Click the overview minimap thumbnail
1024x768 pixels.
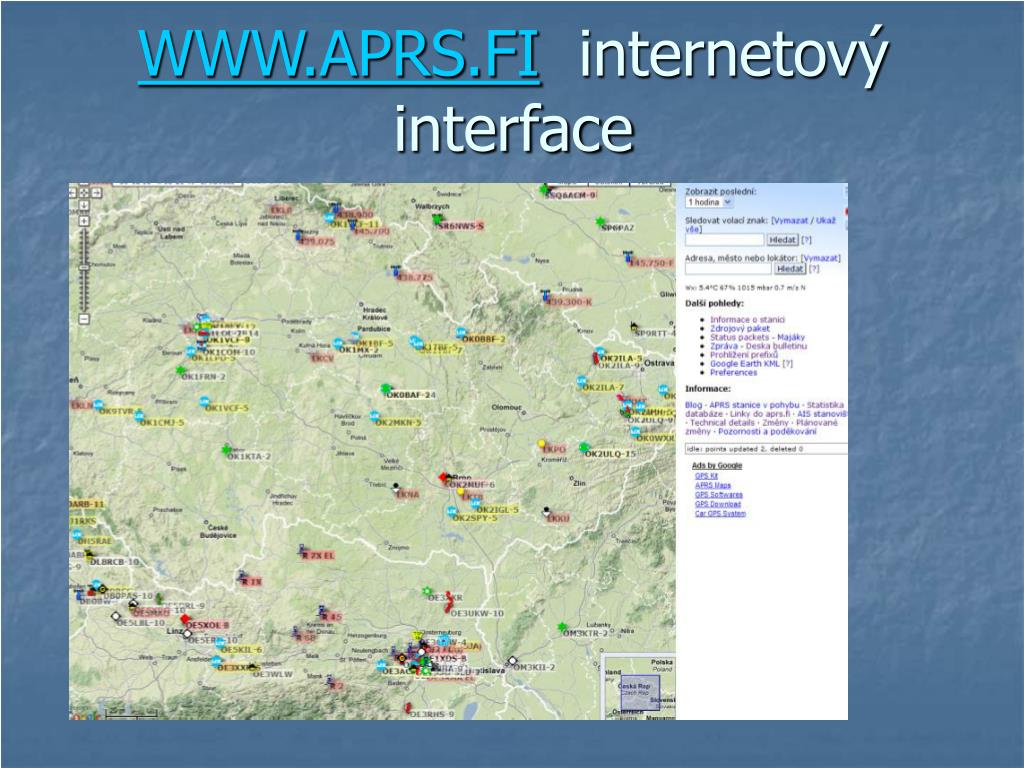pyautogui.click(x=637, y=687)
